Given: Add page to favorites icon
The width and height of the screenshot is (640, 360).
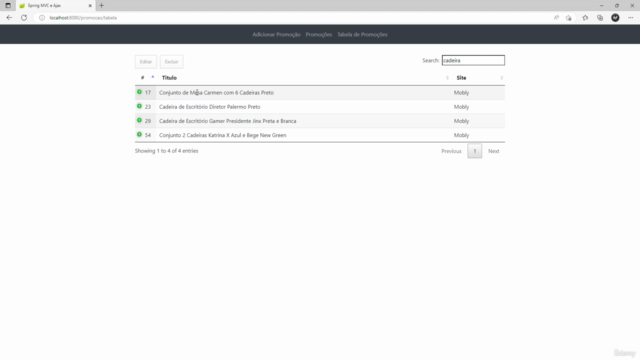Looking at the screenshot, I should [x=569, y=18].
